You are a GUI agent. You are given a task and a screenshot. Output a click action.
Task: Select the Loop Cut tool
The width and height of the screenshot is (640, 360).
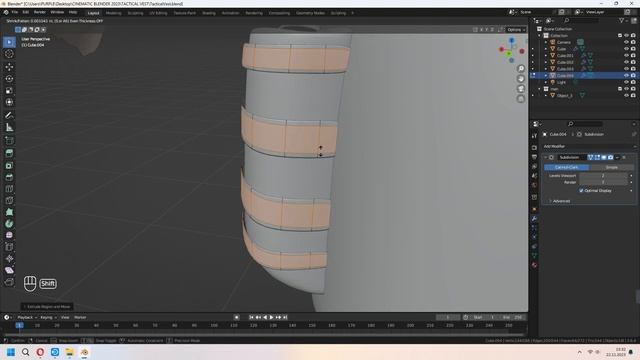9,189
